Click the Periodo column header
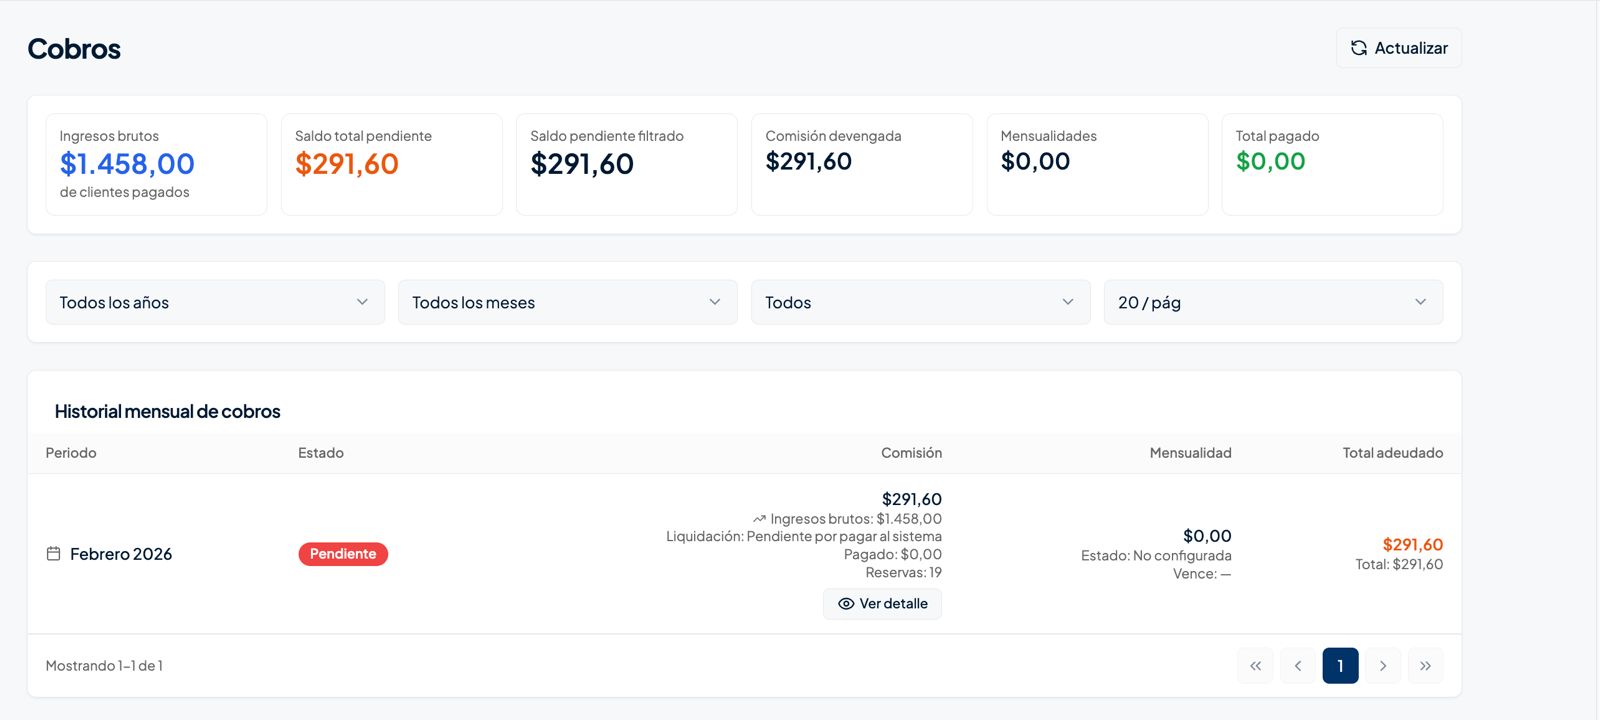Image resolution: width=1600 pixels, height=720 pixels. [x=71, y=453]
